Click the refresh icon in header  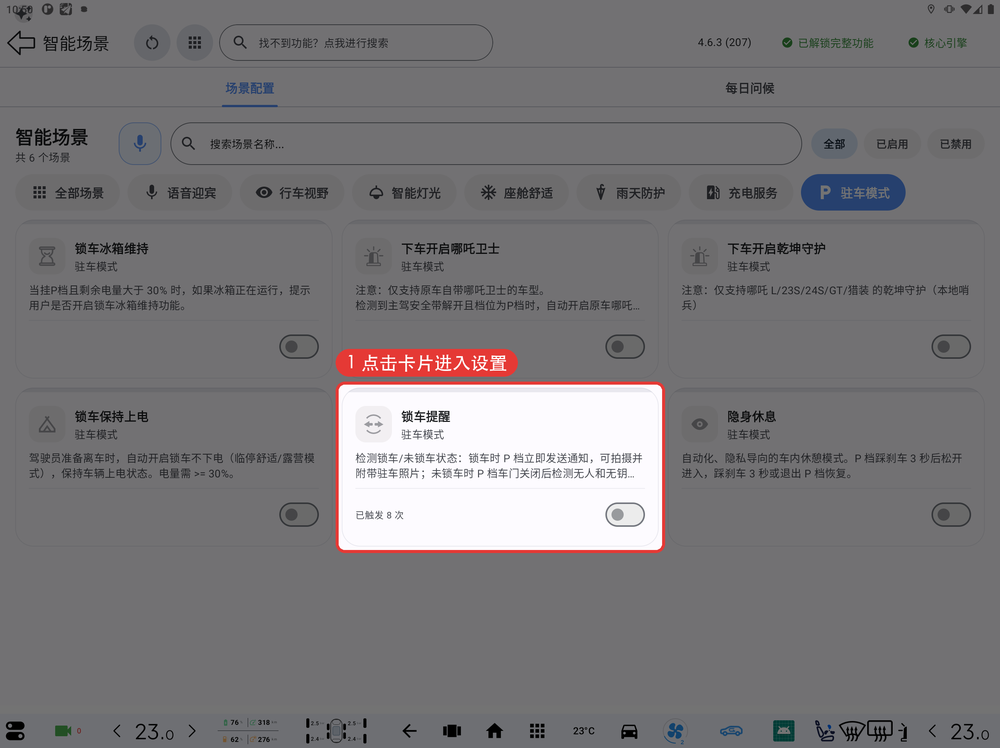click(152, 43)
